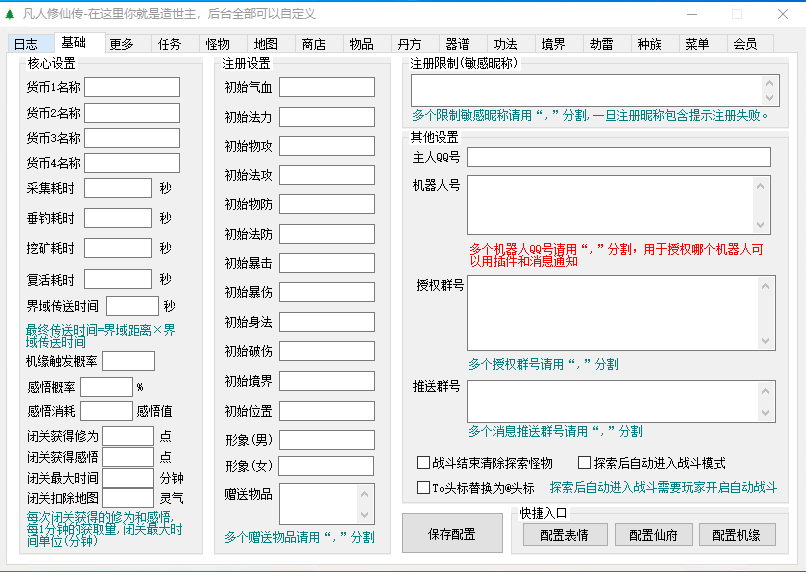Focus the 货币1名称 input field
Viewport: 806px width, 572px height.
(x=132, y=87)
